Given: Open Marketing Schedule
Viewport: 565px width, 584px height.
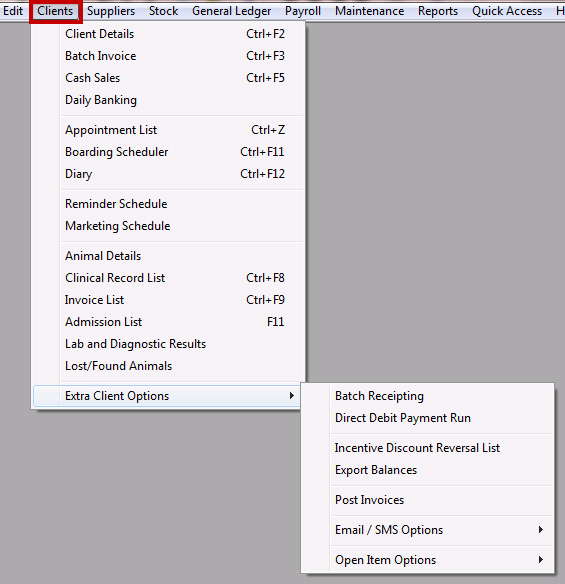Looking at the screenshot, I should [x=168, y=226].
